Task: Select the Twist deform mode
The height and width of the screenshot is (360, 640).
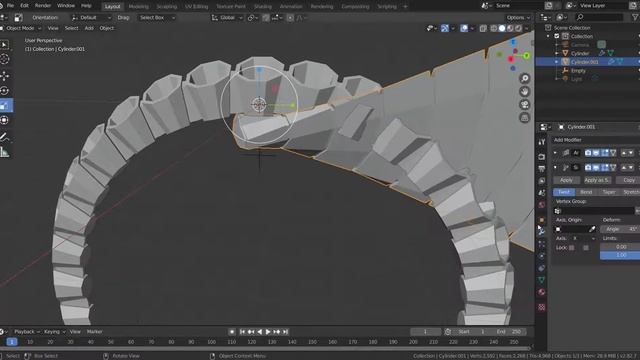Action: [564, 192]
